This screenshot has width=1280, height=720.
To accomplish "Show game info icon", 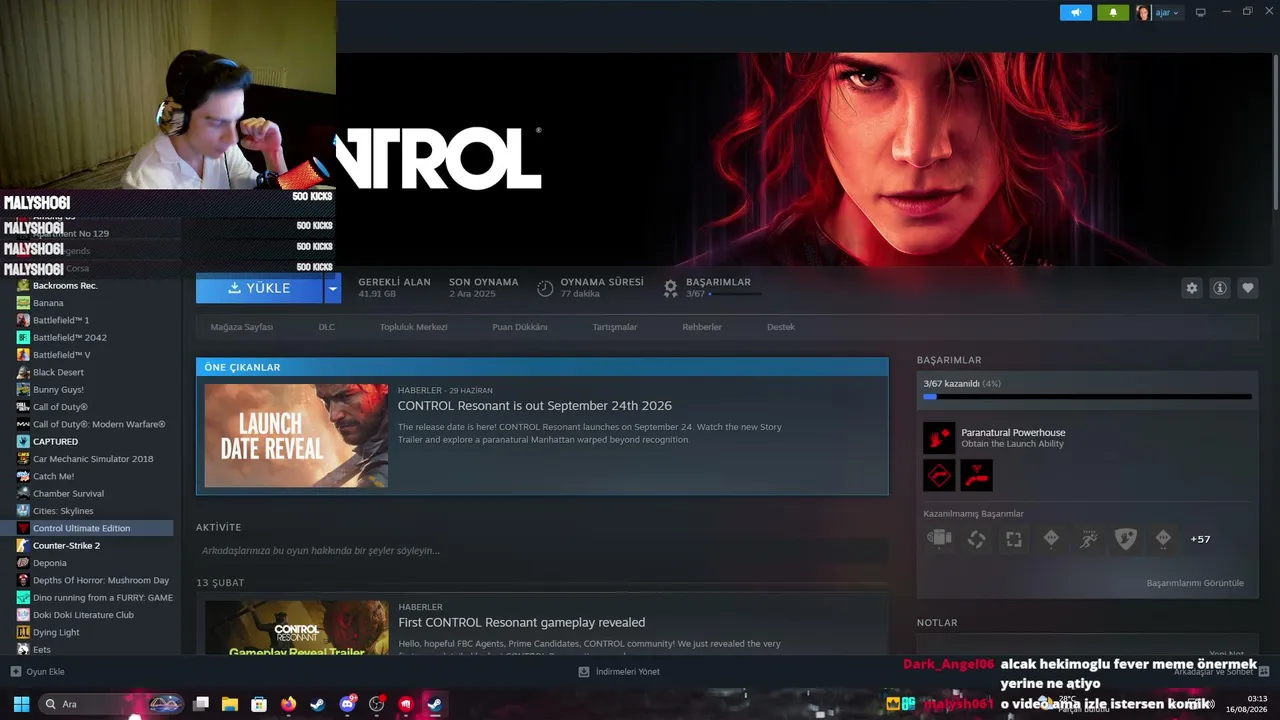I will coord(1220,288).
